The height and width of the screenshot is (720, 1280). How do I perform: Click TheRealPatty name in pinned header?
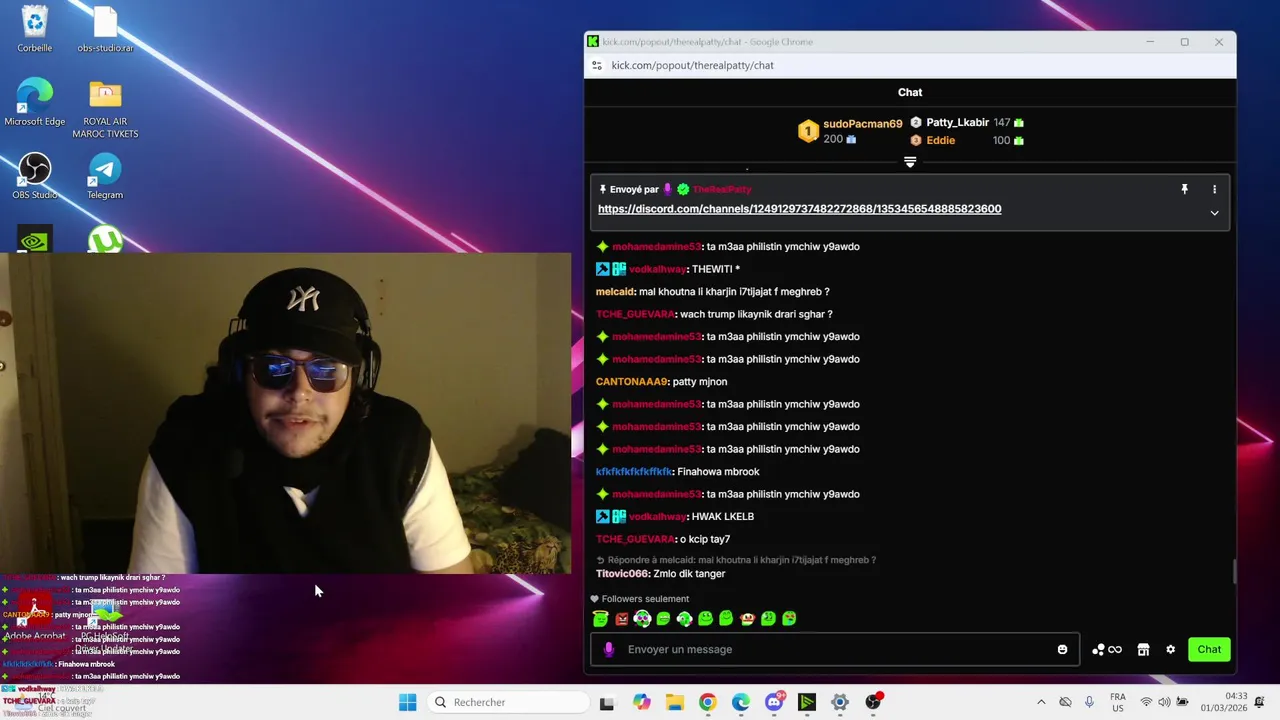click(721, 189)
